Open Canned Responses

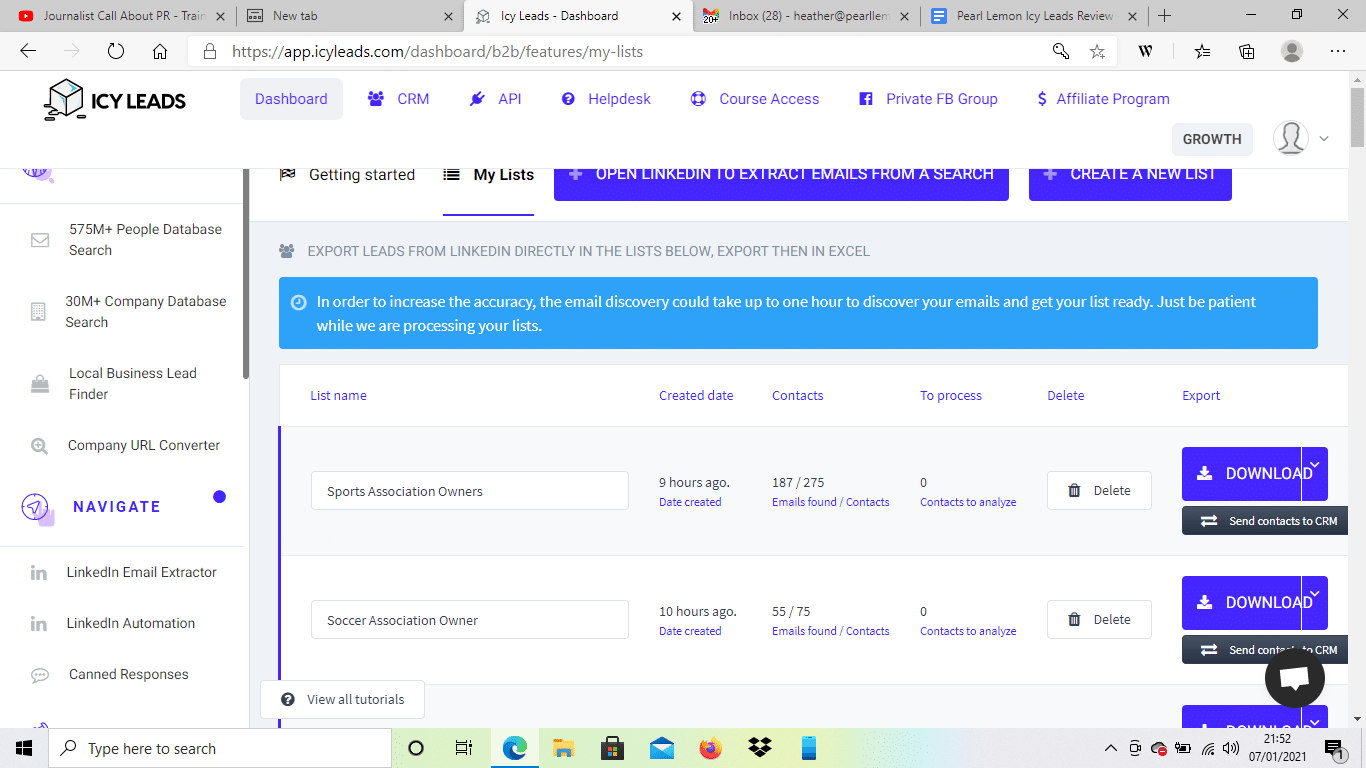pos(129,675)
